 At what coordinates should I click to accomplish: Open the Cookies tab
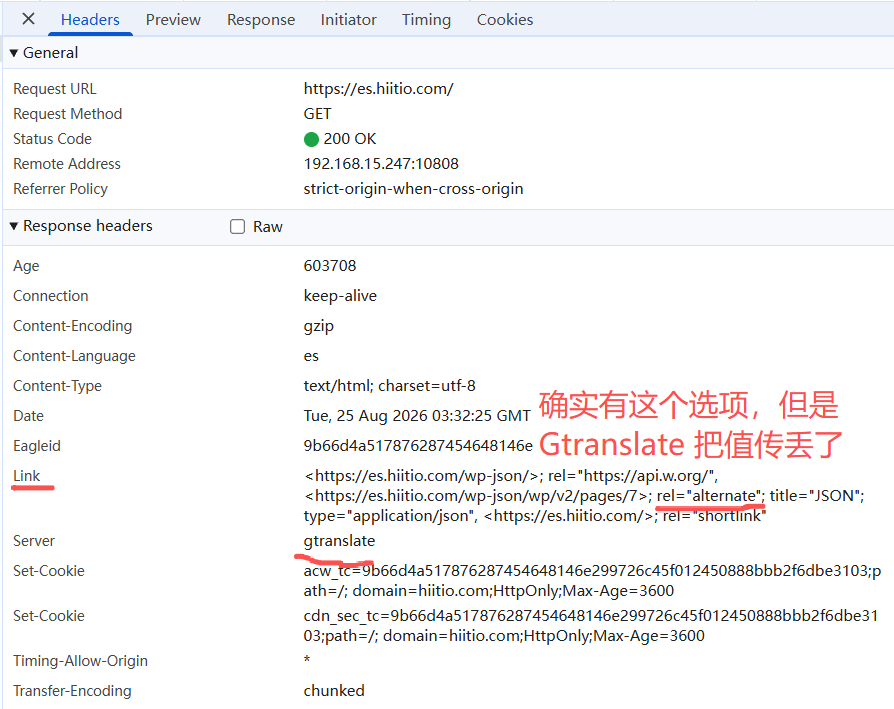pos(505,20)
